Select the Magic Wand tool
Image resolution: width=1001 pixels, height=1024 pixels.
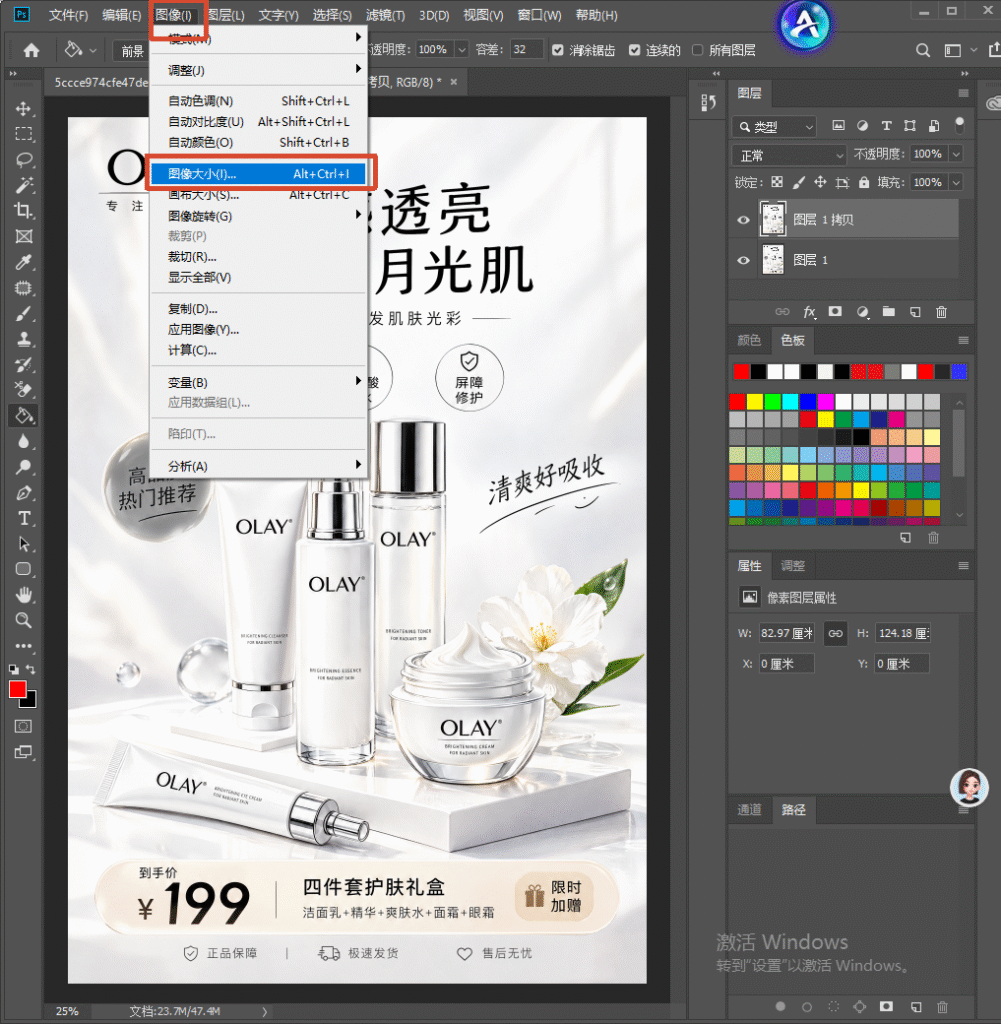[x=24, y=185]
